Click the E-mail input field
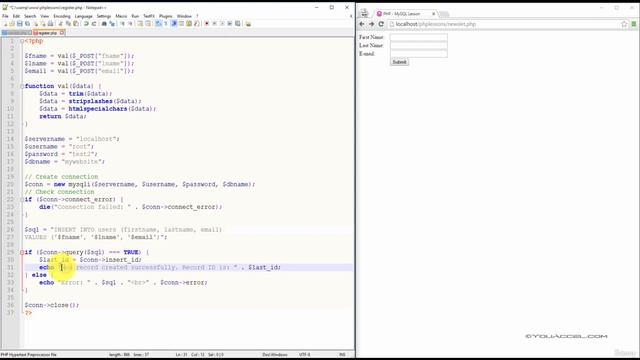The image size is (640, 360). pyautogui.click(x=418, y=53)
